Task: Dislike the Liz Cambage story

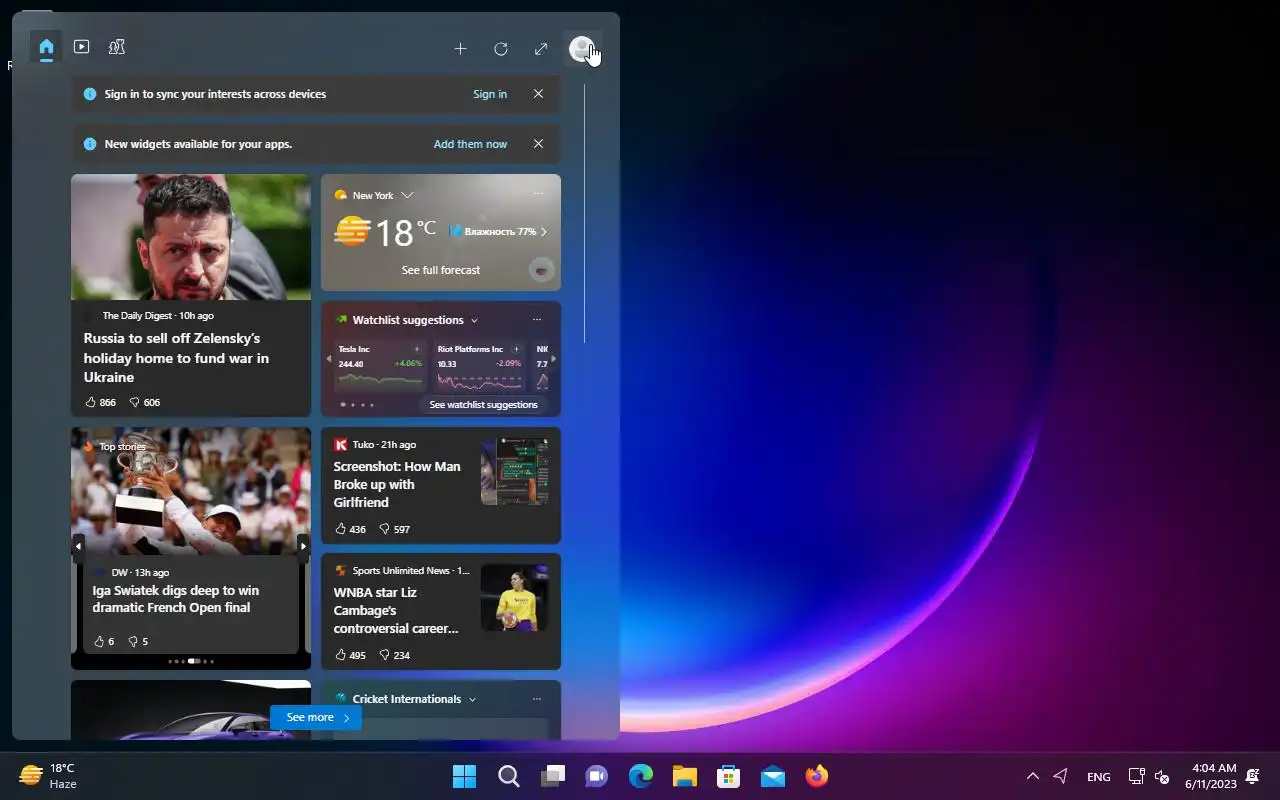Action: (x=394, y=655)
